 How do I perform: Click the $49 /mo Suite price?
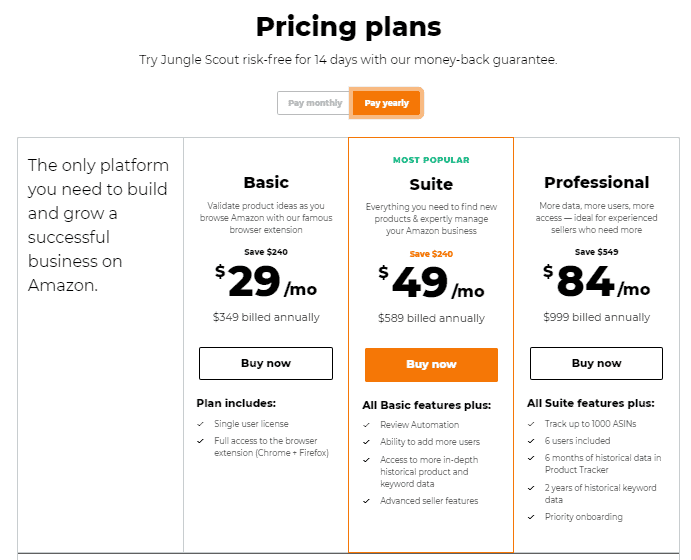431,283
